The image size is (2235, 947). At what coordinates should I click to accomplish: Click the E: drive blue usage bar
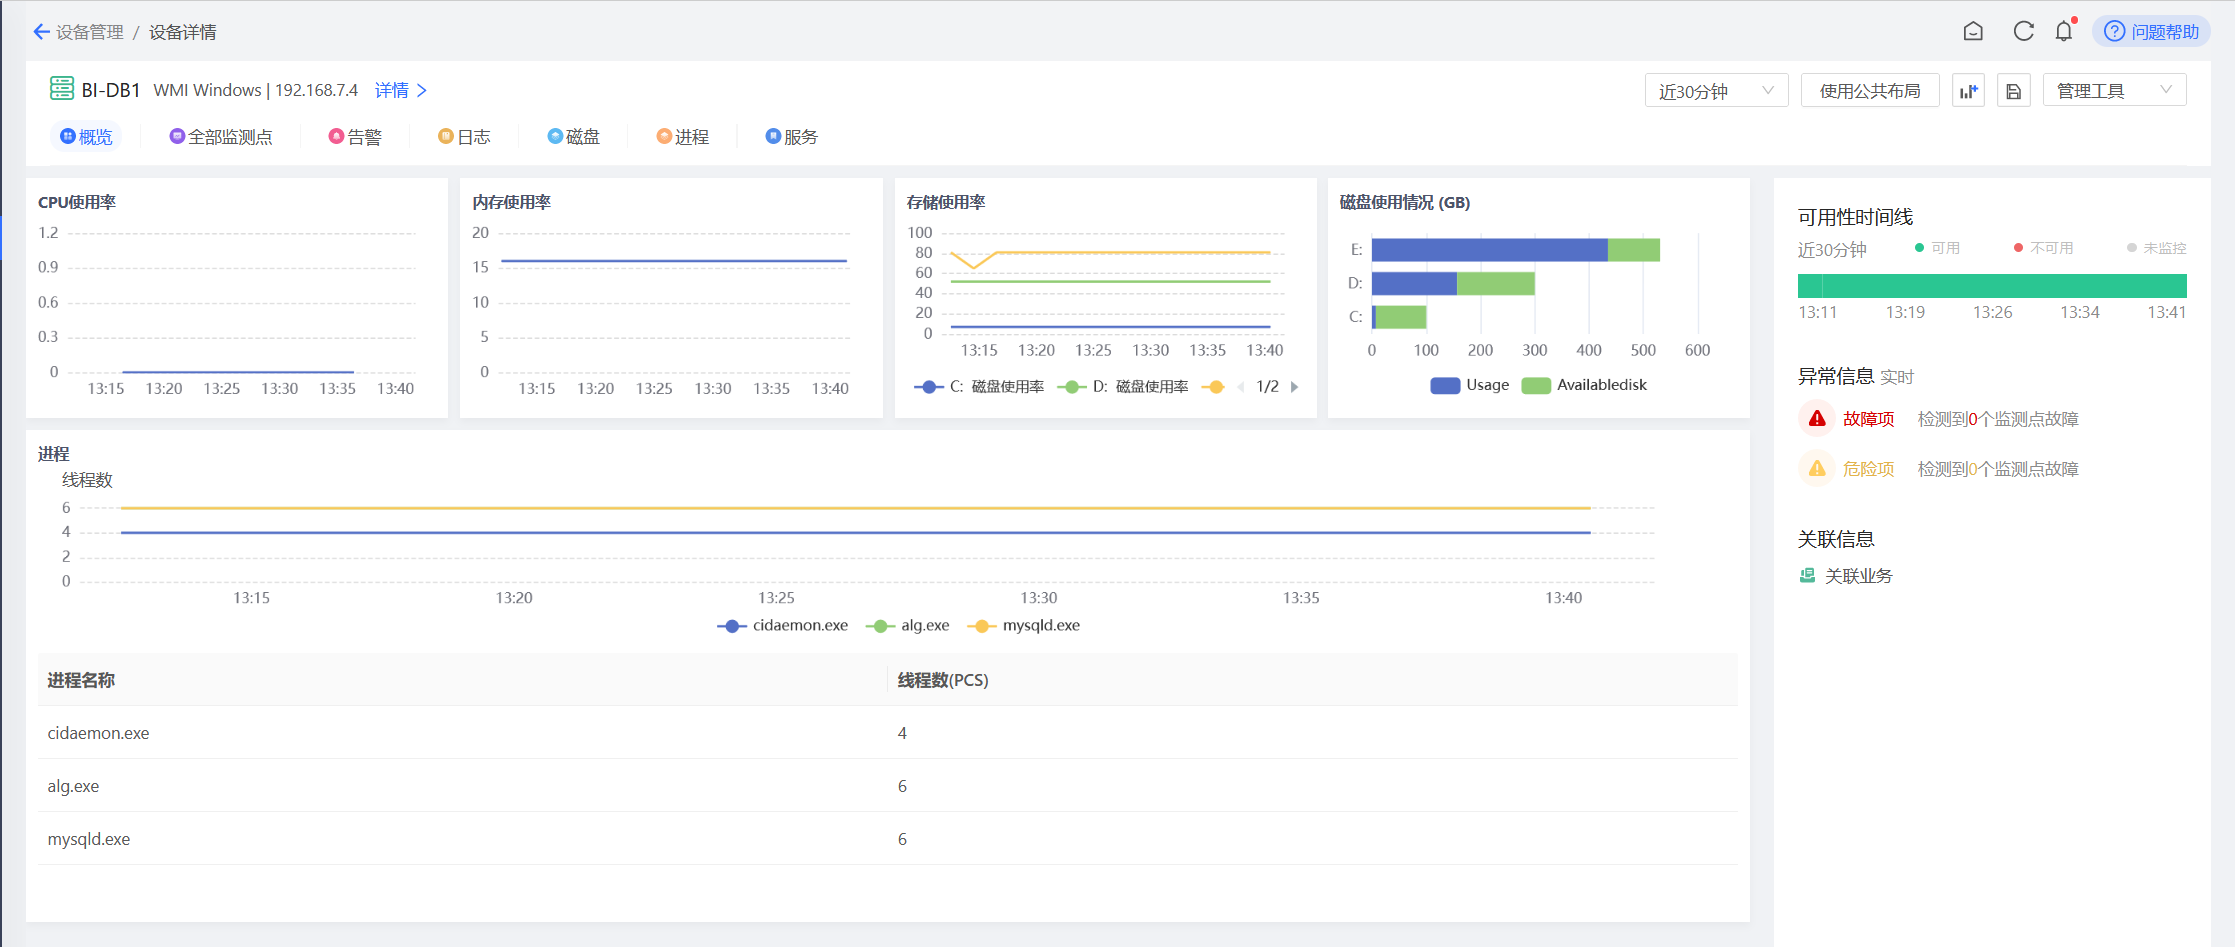1489,250
